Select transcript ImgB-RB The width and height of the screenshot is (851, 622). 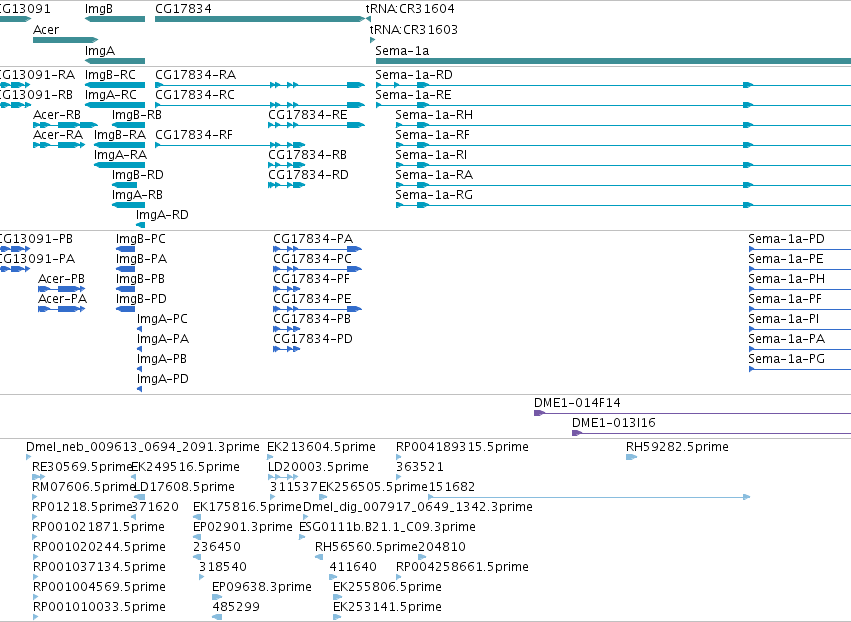pyautogui.click(x=128, y=125)
